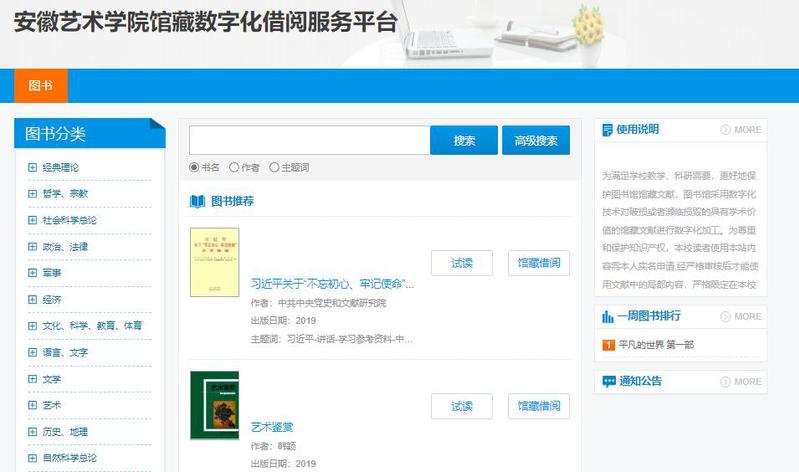Click 馆藏借阅 for 艺术鉴赏 book
Image resolution: width=799 pixels, height=472 pixels.
pos(538,406)
